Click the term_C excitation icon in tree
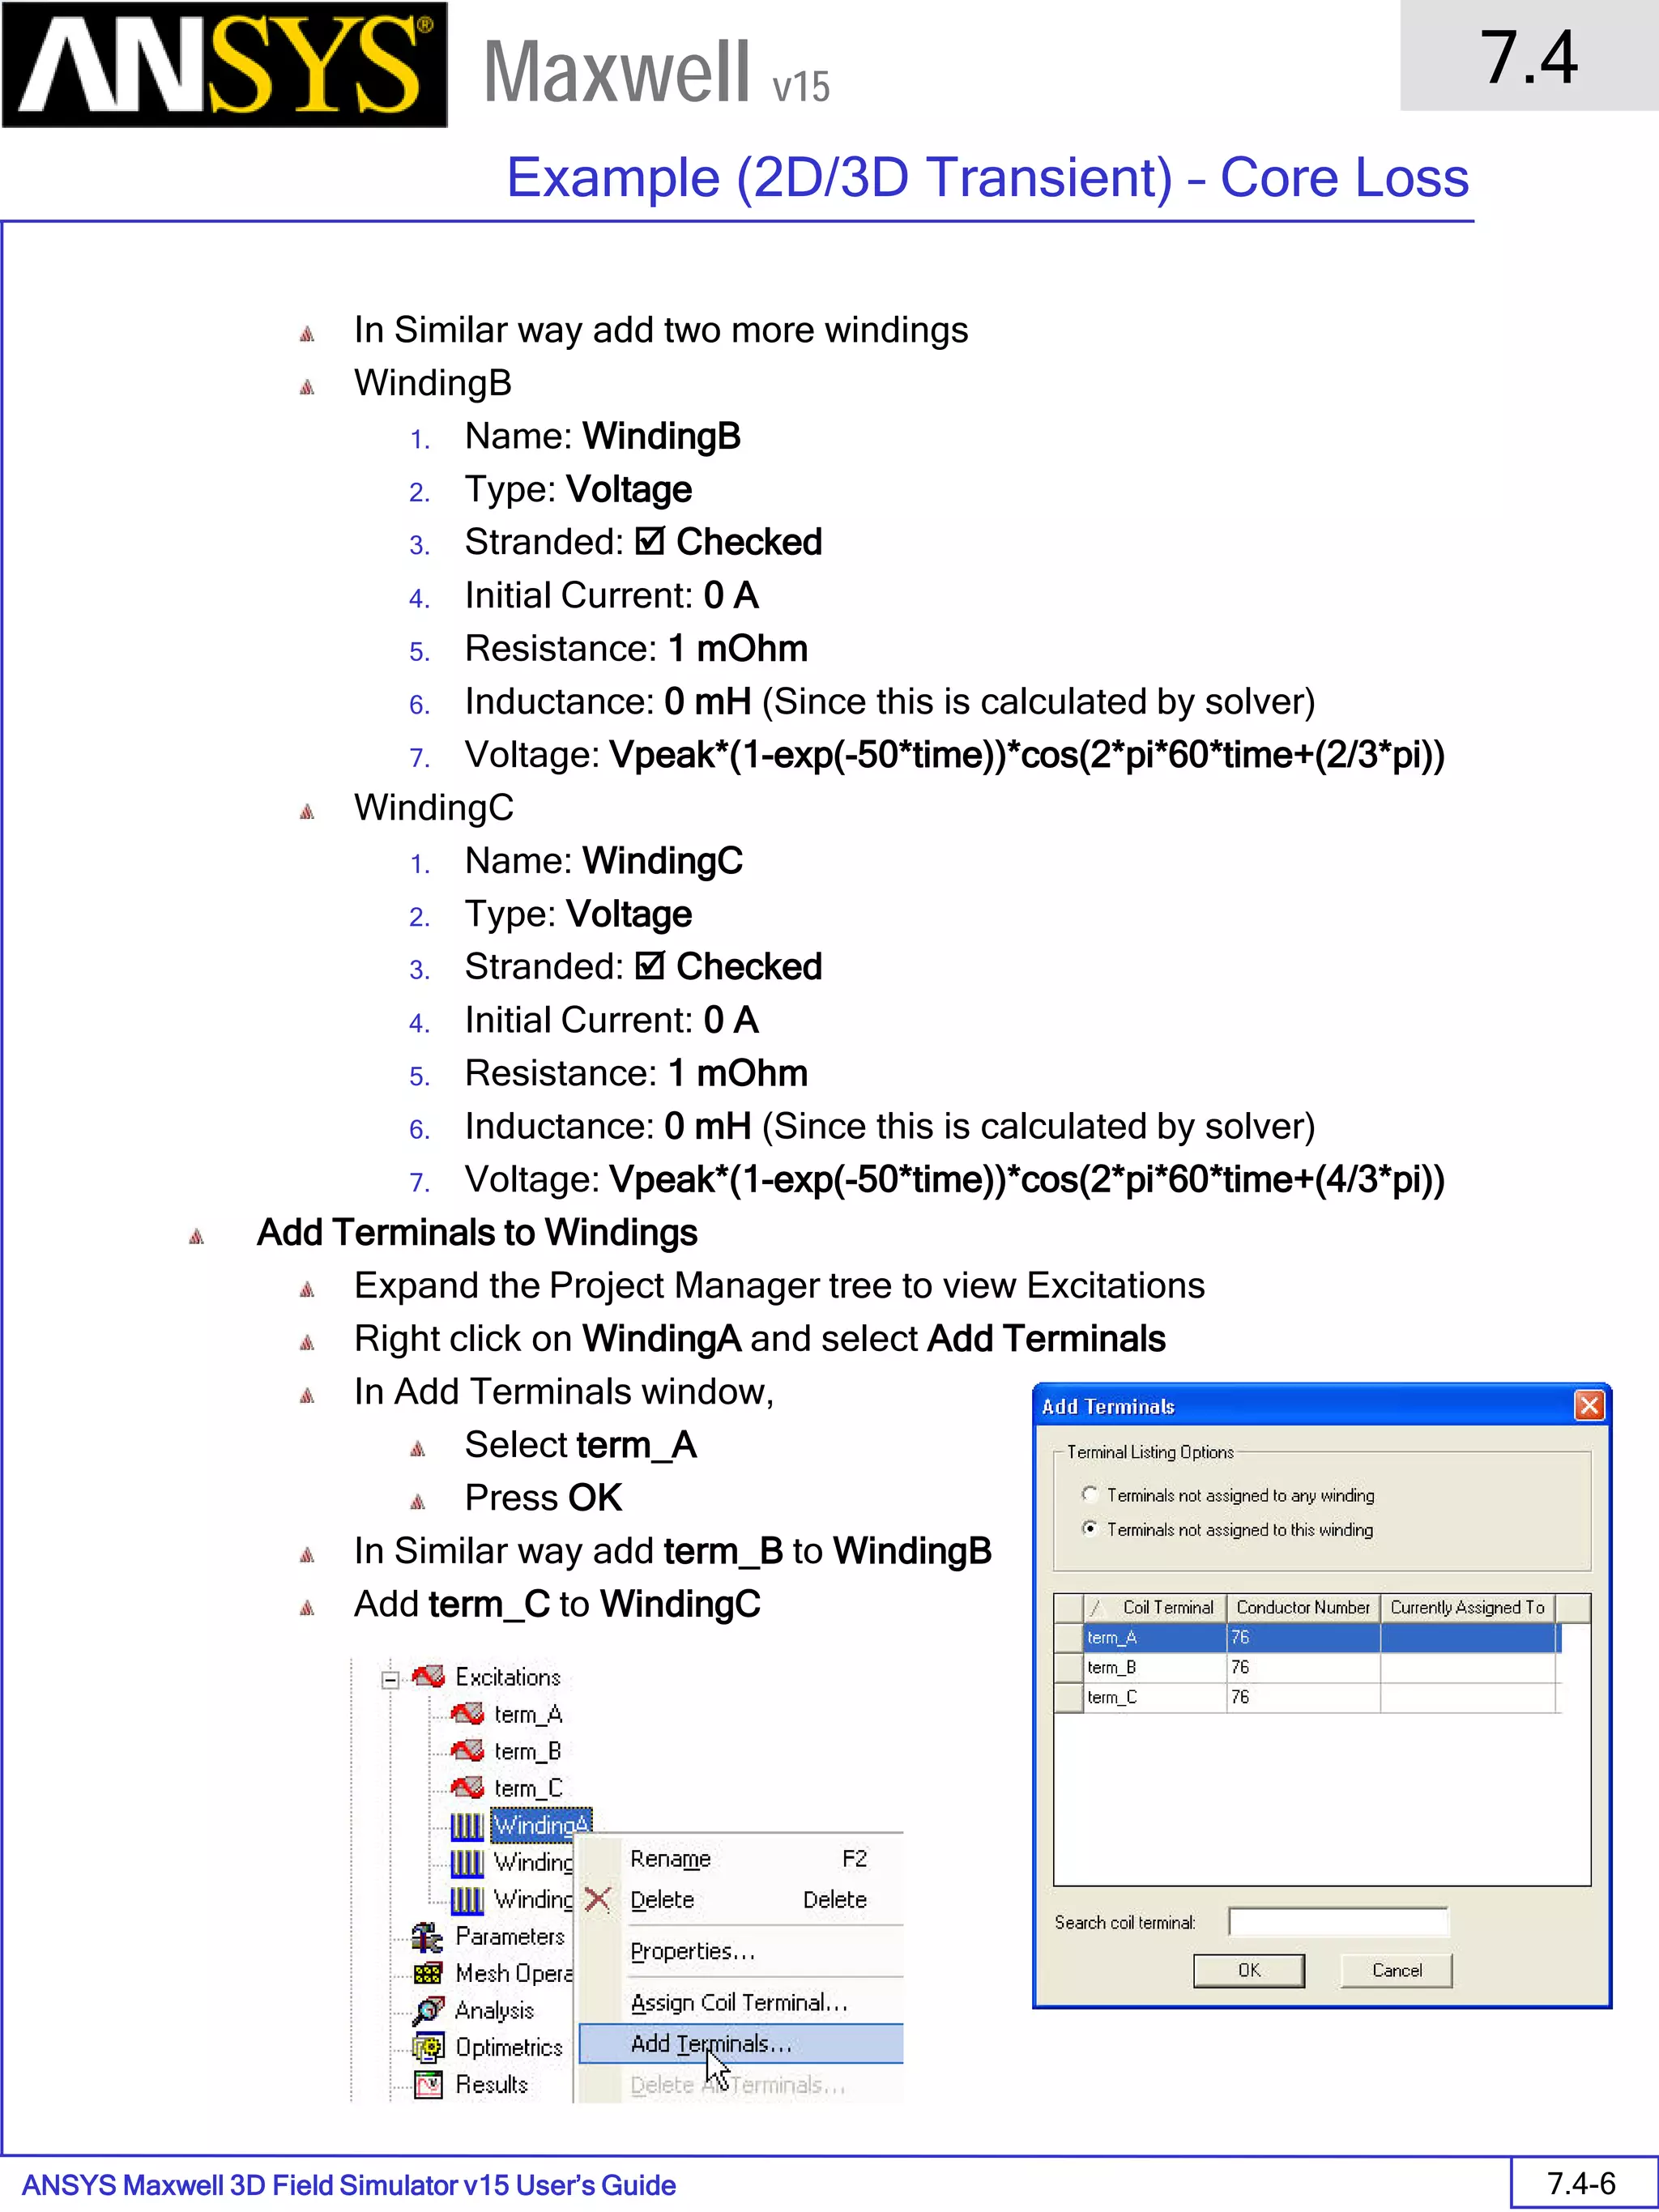 (x=467, y=1788)
